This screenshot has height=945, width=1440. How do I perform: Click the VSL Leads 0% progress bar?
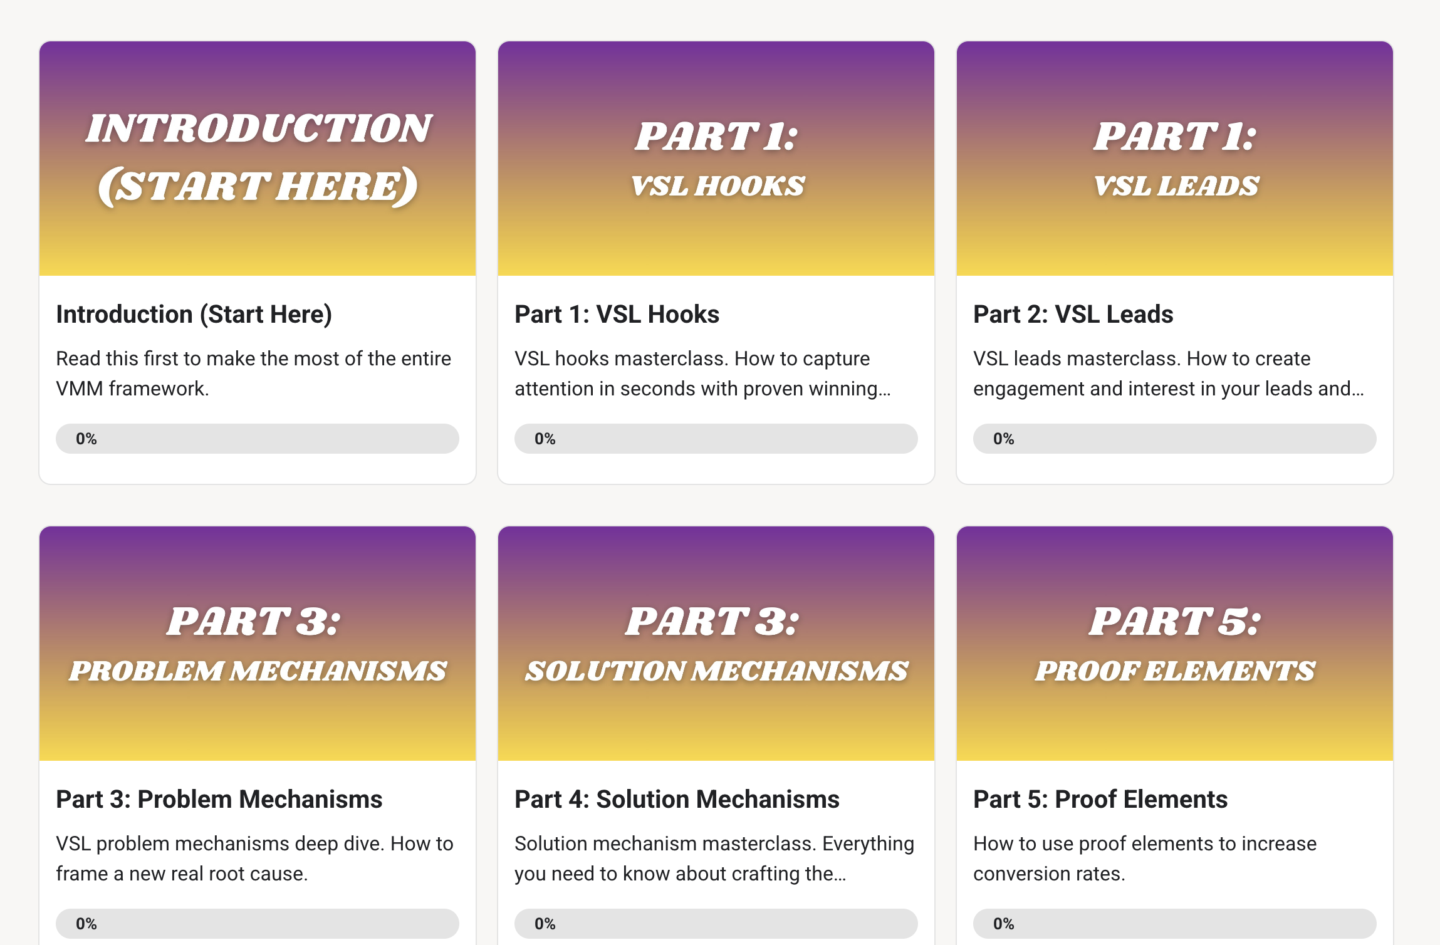(1175, 438)
